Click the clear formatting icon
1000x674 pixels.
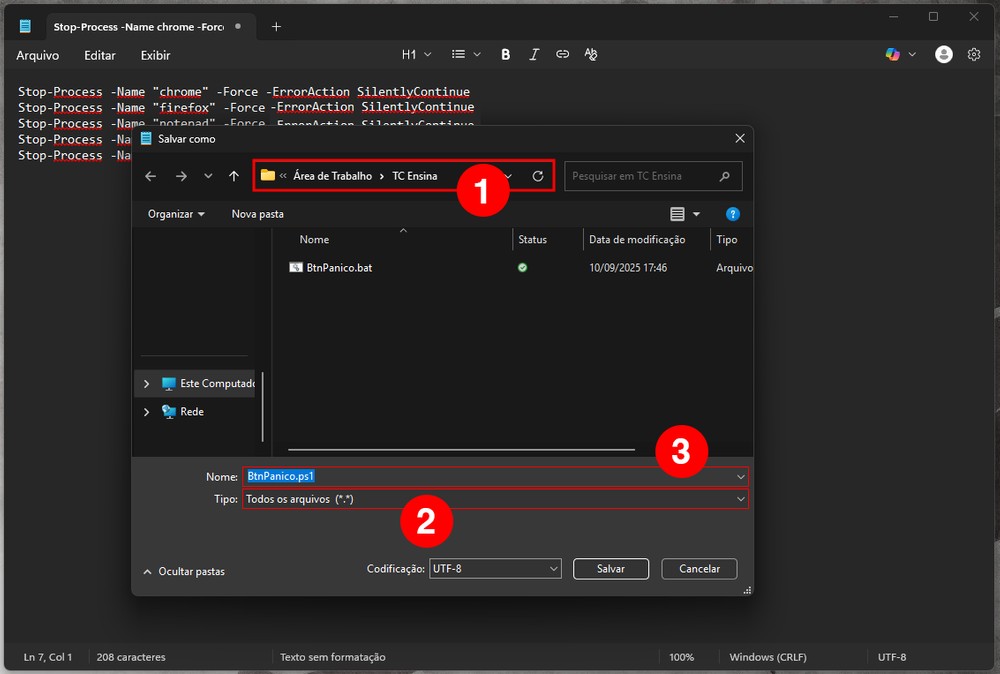(591, 55)
